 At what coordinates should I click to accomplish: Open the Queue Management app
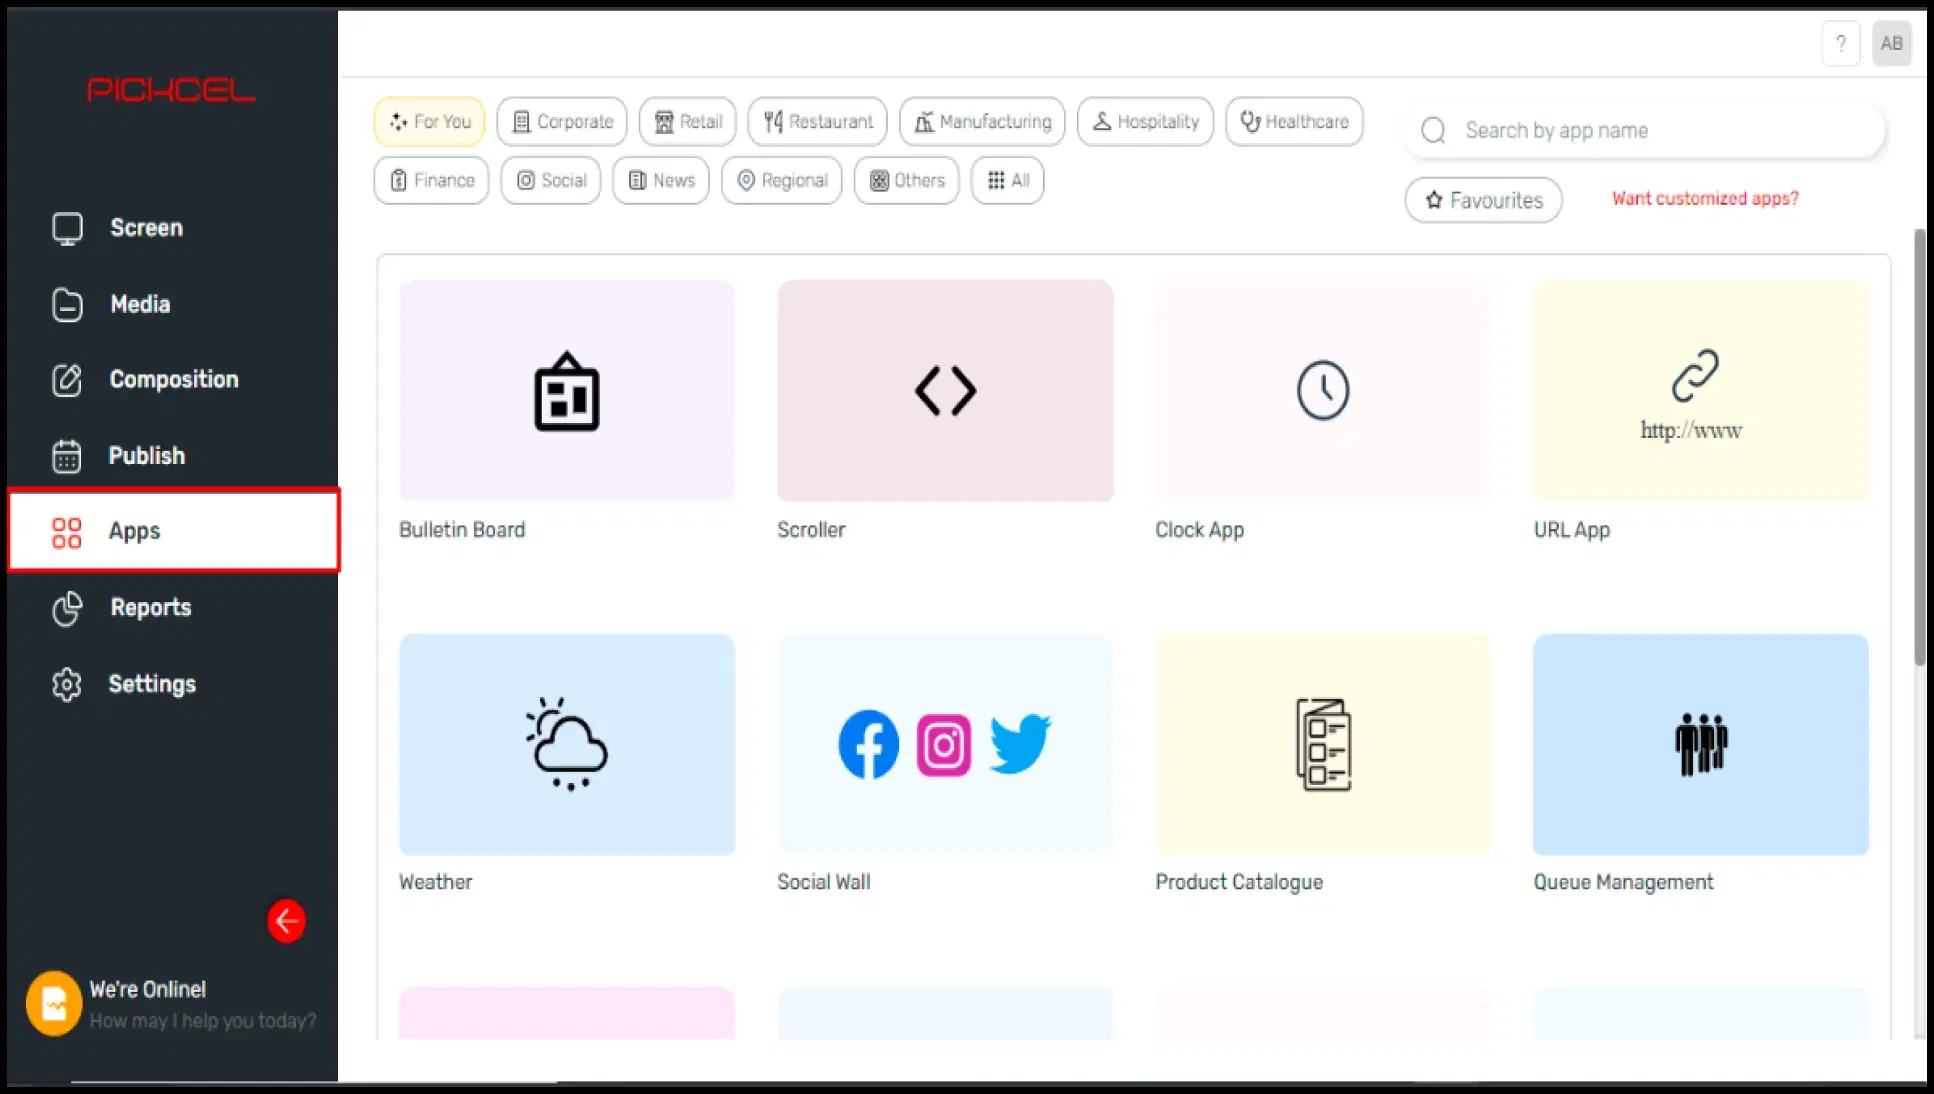point(1700,744)
